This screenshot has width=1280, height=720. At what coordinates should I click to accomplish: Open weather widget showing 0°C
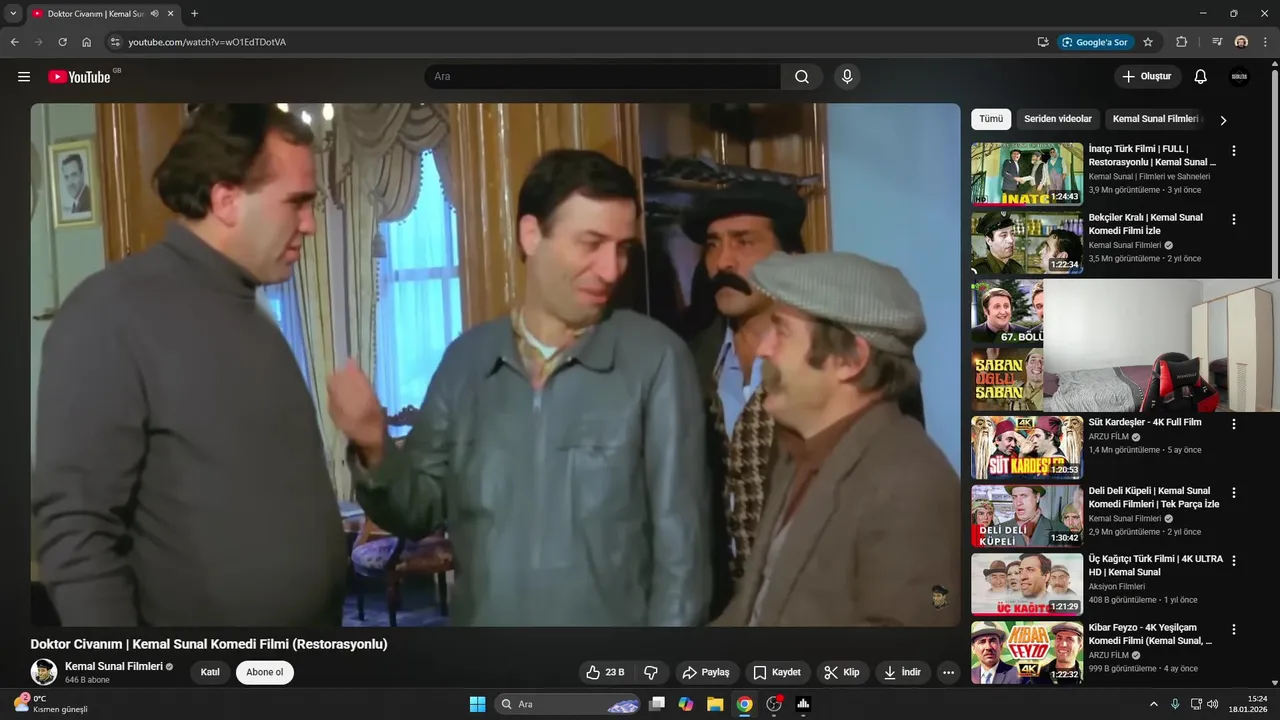(50, 704)
